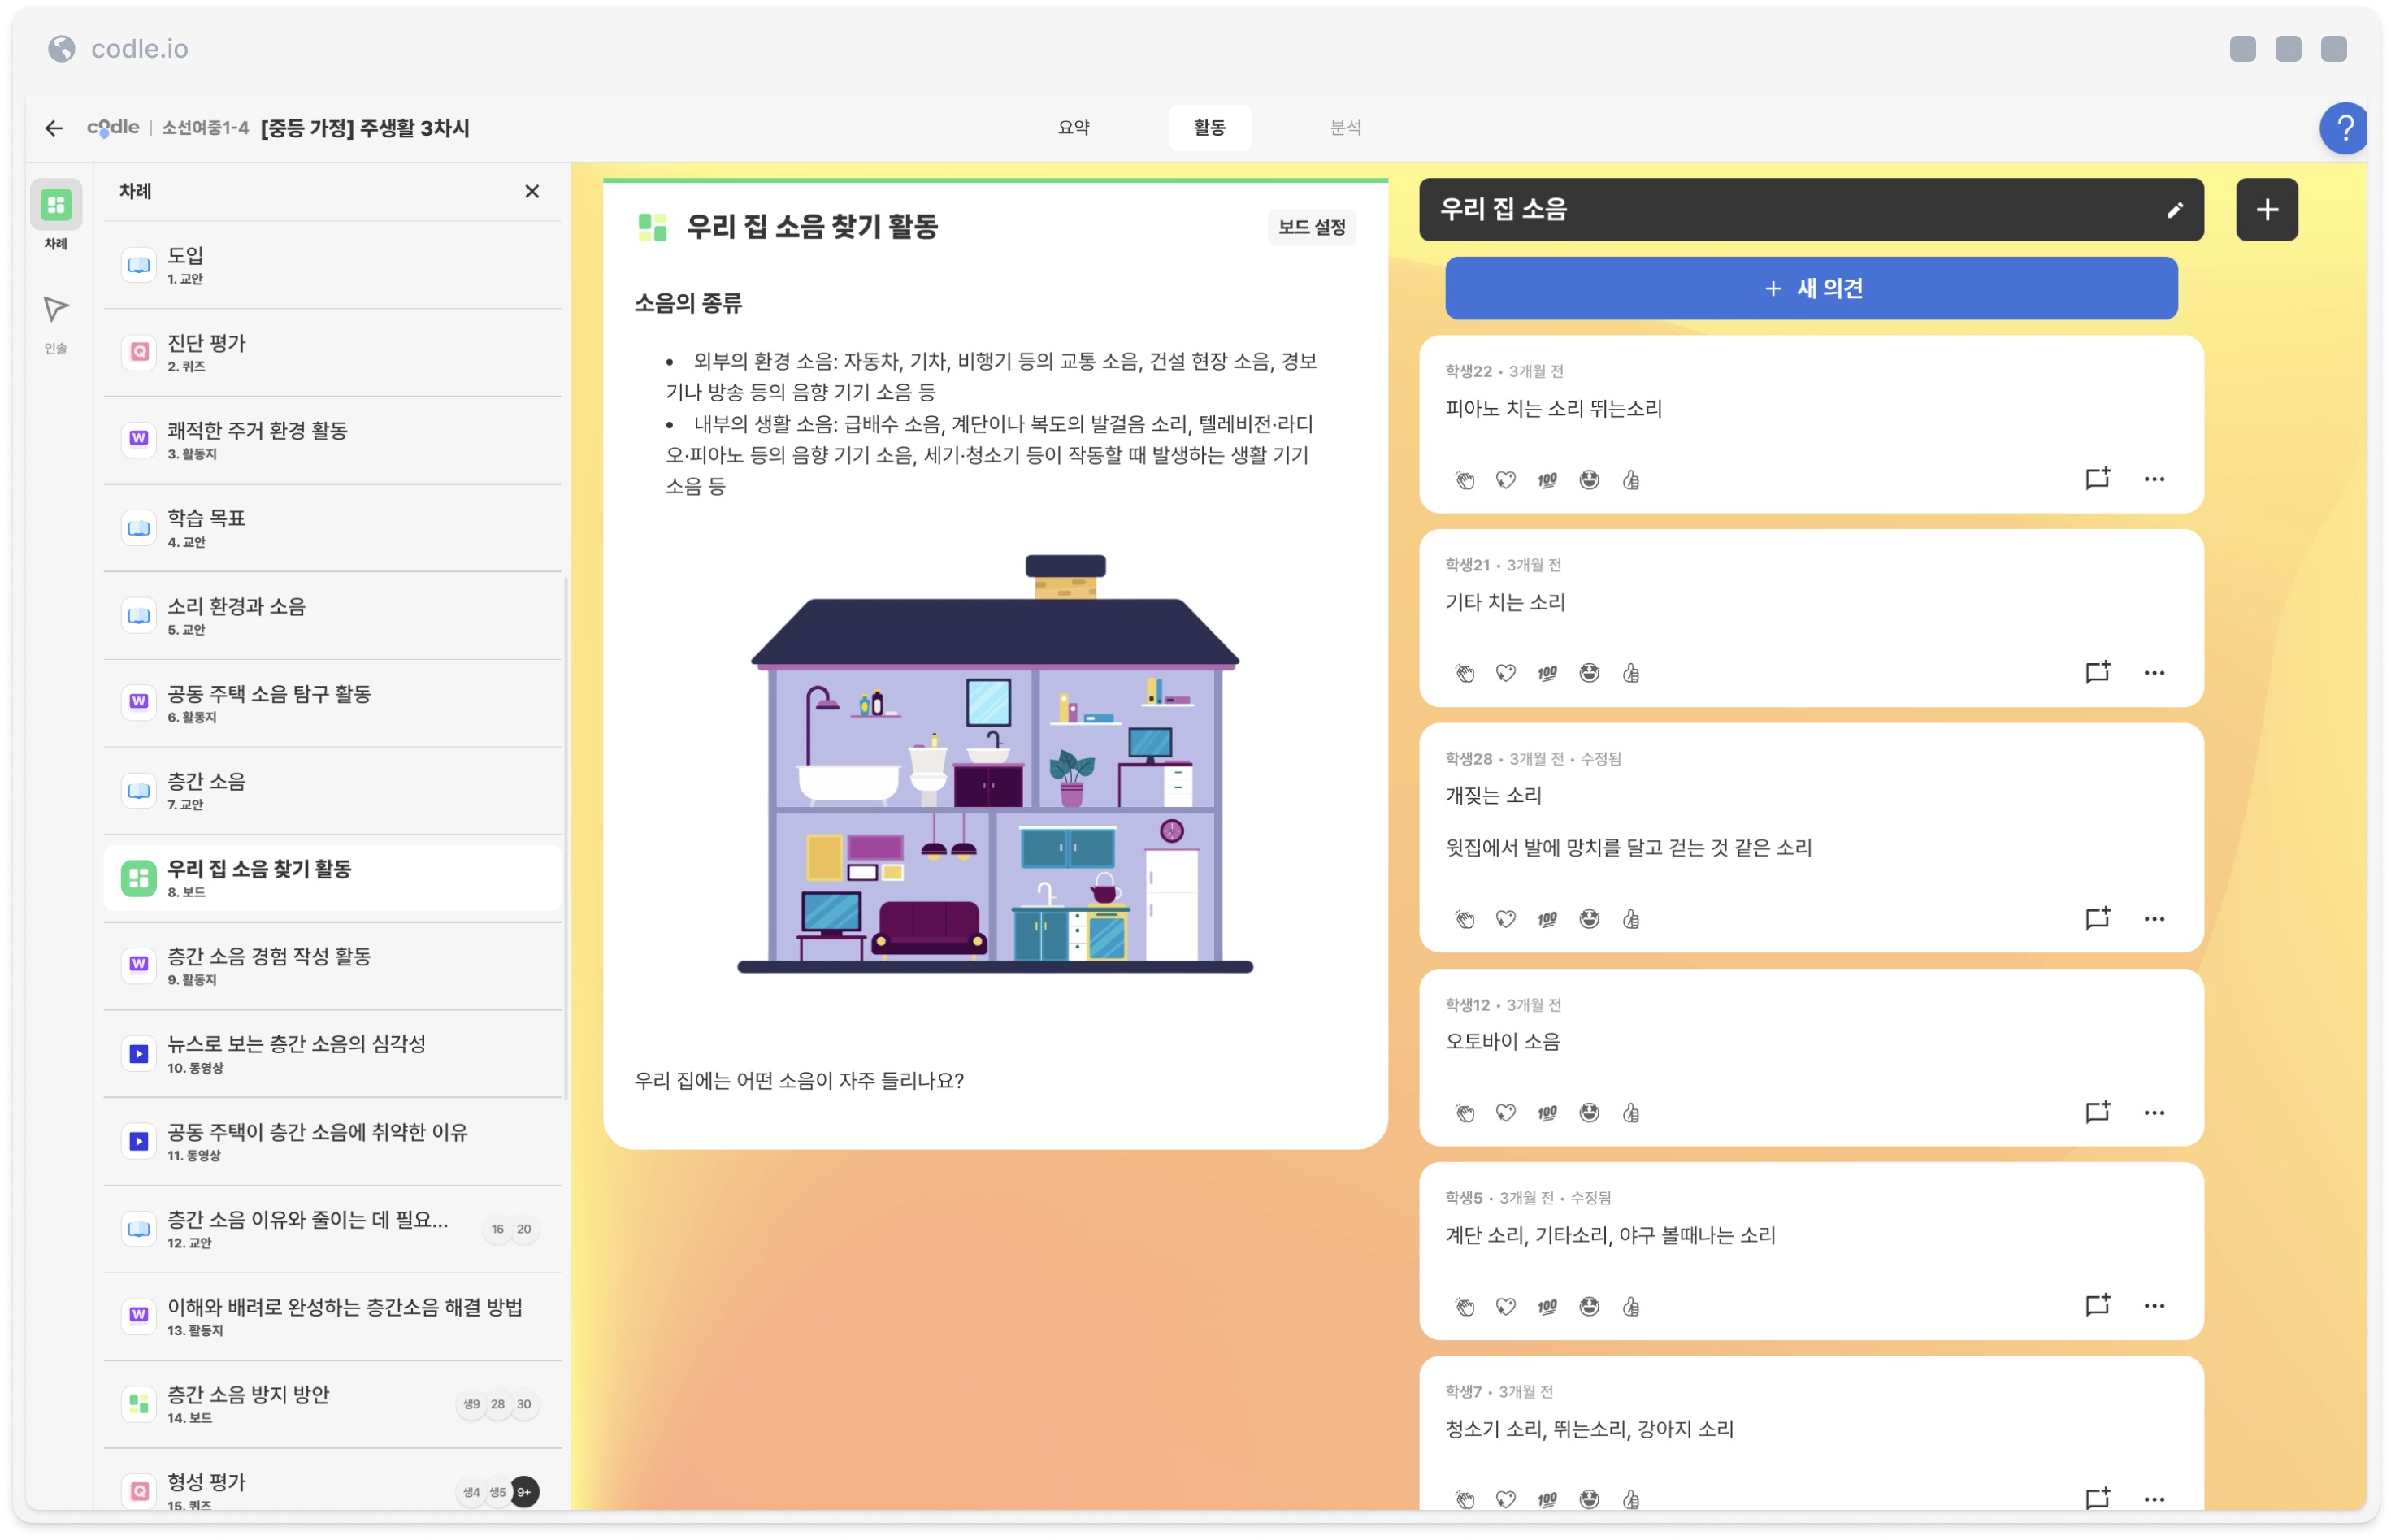2391x1540 pixels.
Task: Add a comment to 학생22's post
Action: 2097,479
